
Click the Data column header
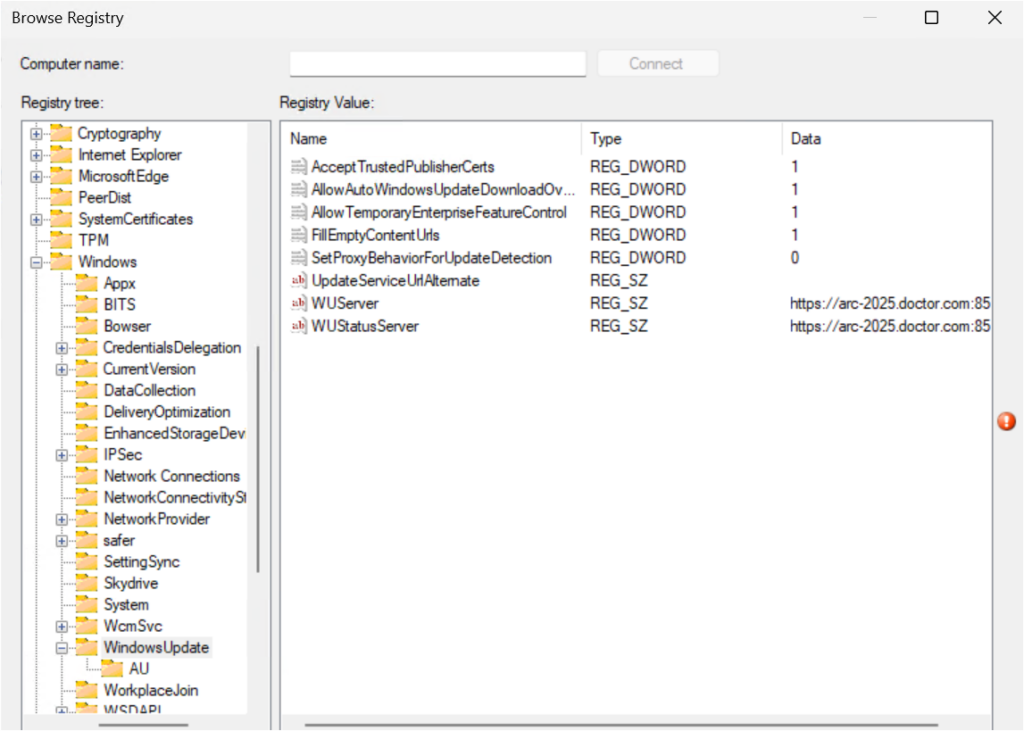[x=885, y=139]
